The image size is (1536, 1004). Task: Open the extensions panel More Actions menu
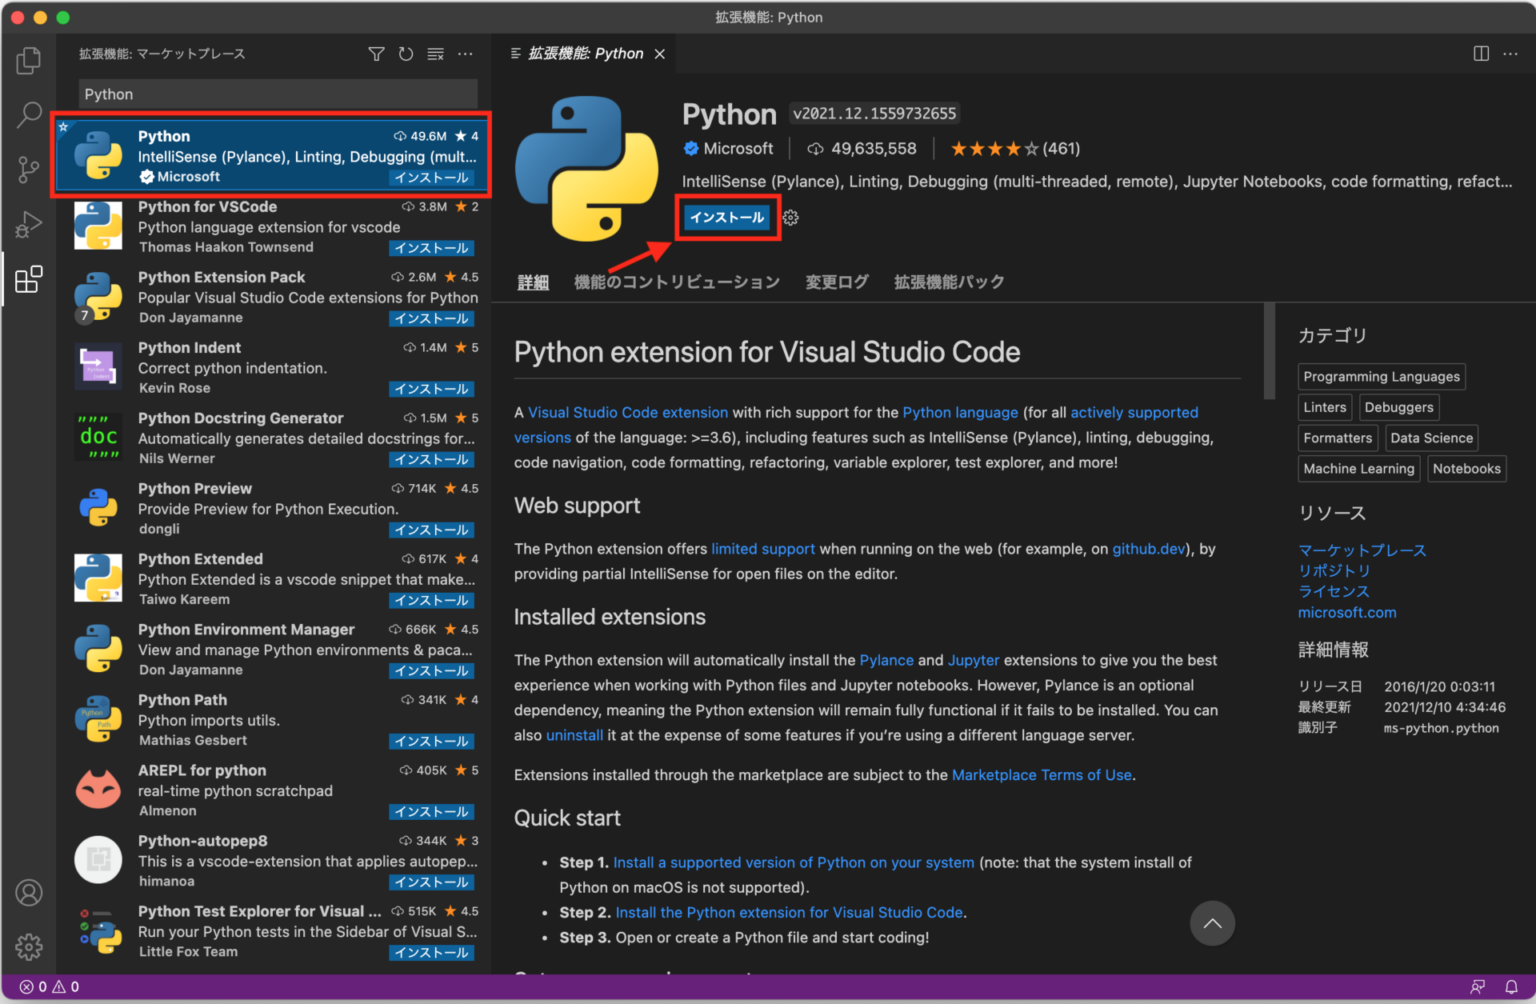click(465, 54)
